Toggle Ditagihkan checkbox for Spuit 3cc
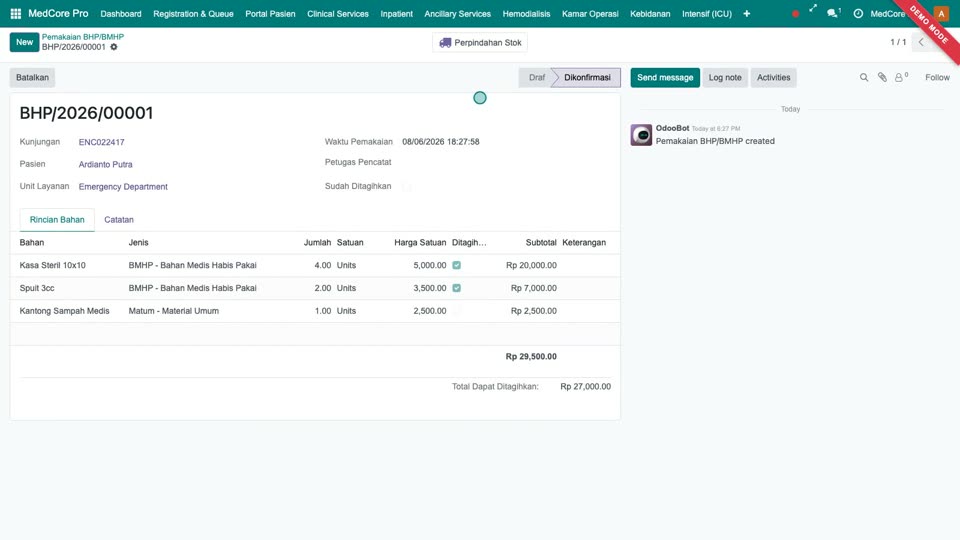Image resolution: width=960 pixels, height=540 pixels. (x=457, y=288)
